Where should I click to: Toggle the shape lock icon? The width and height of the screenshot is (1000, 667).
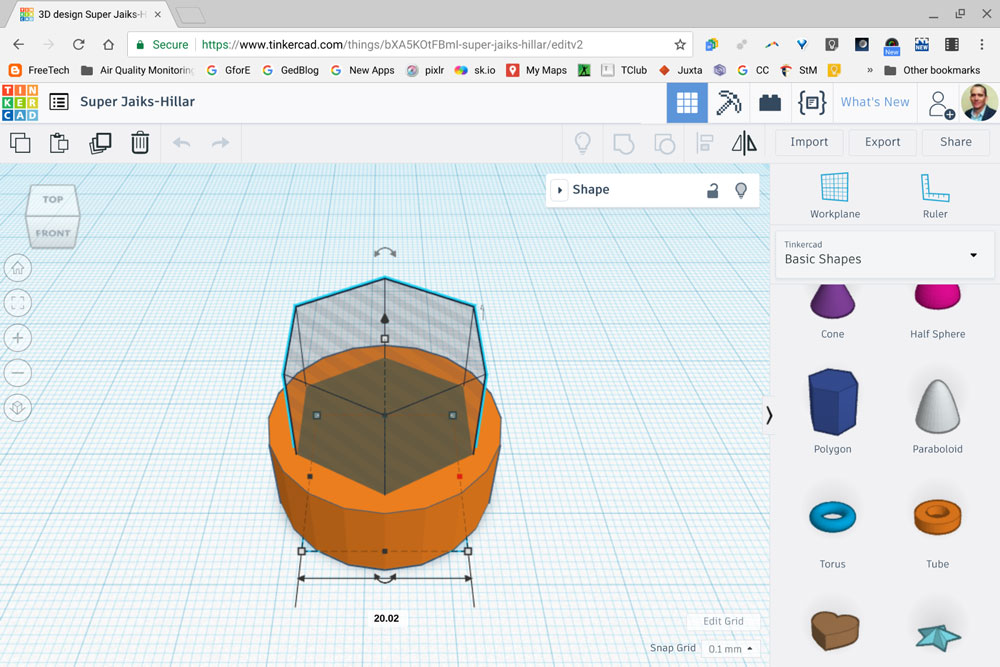(x=713, y=190)
